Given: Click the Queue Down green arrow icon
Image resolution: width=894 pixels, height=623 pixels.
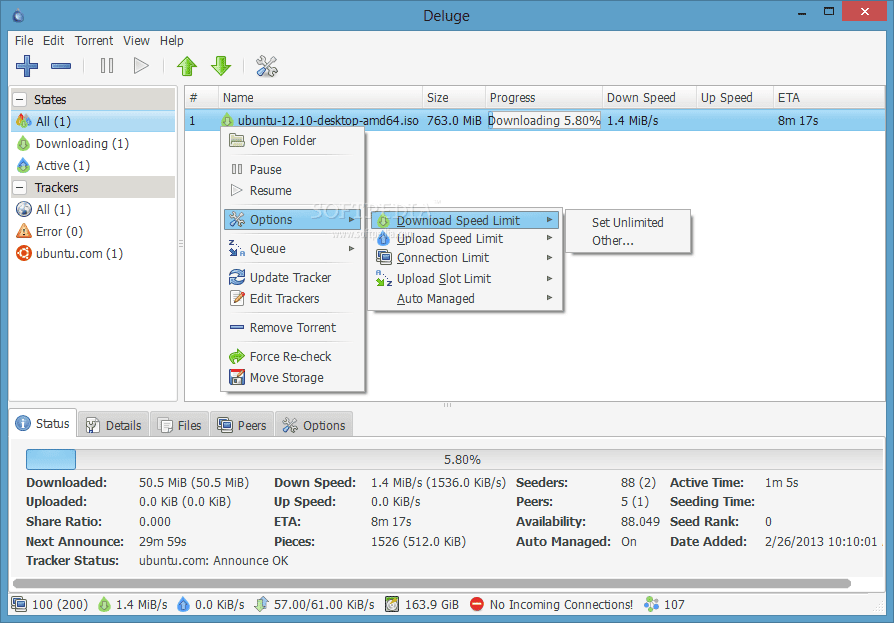Looking at the screenshot, I should point(221,66).
